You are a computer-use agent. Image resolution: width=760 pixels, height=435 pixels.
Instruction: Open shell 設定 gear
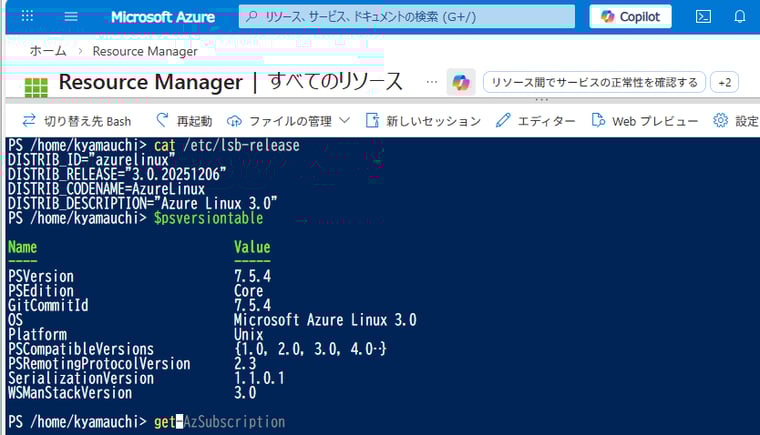[736, 121]
